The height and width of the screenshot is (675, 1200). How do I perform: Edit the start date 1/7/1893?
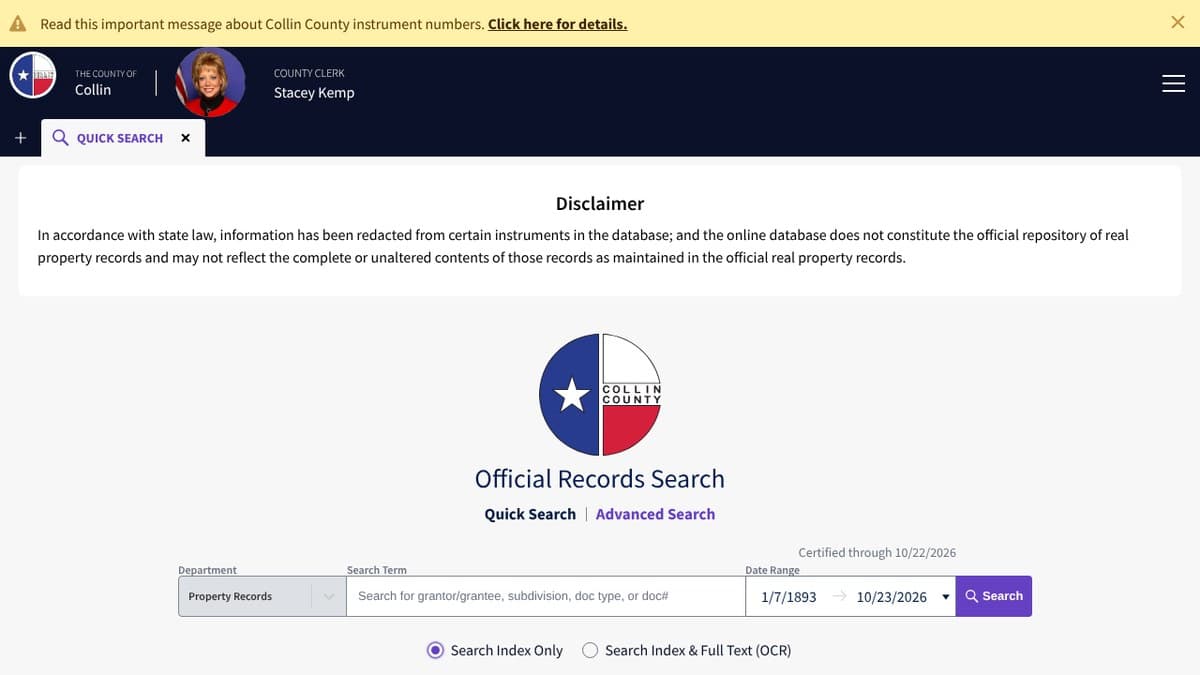click(x=788, y=597)
